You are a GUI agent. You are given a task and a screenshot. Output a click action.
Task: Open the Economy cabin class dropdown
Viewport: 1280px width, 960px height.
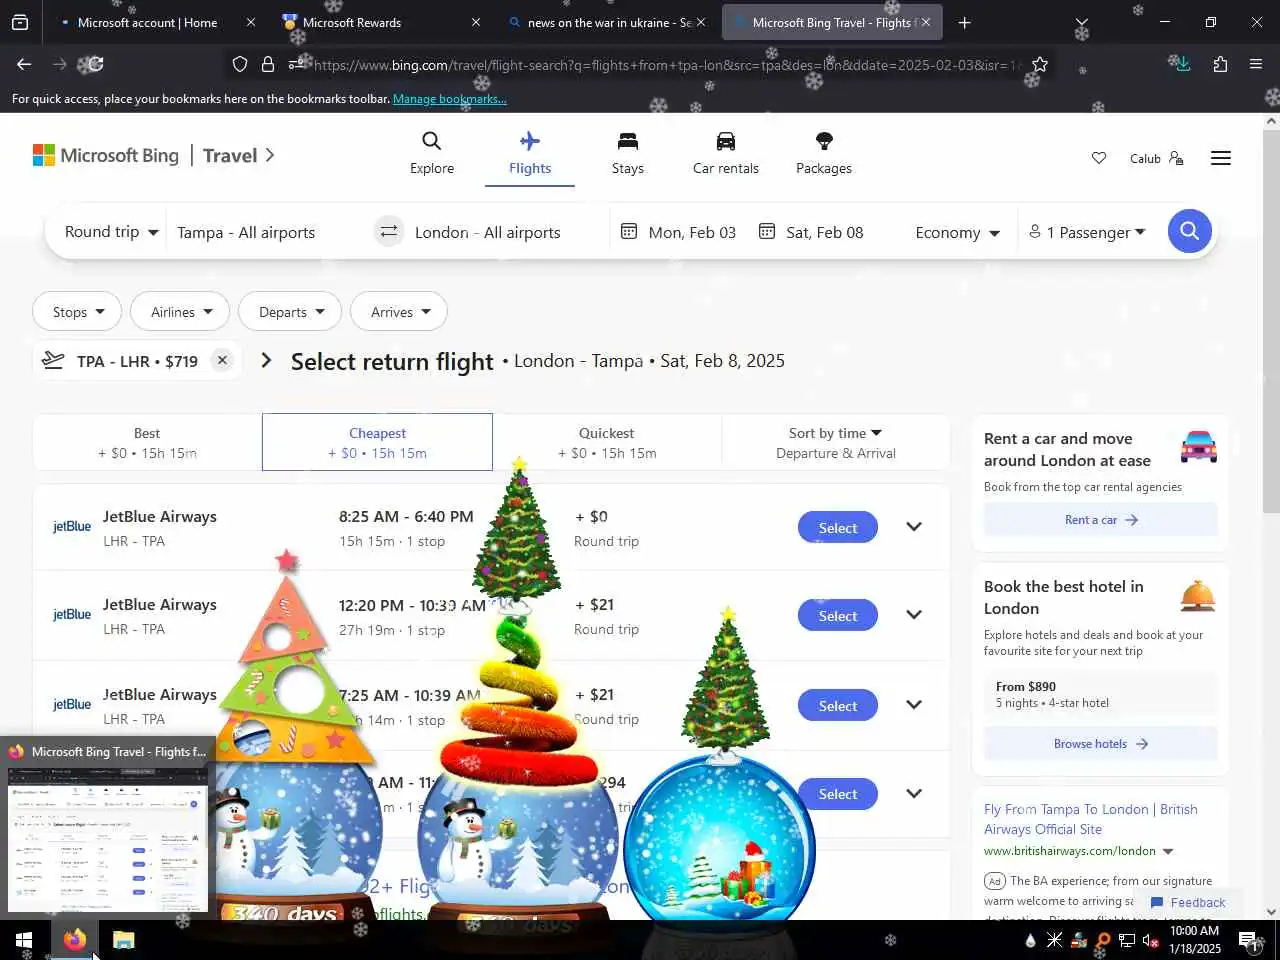pyautogui.click(x=957, y=232)
